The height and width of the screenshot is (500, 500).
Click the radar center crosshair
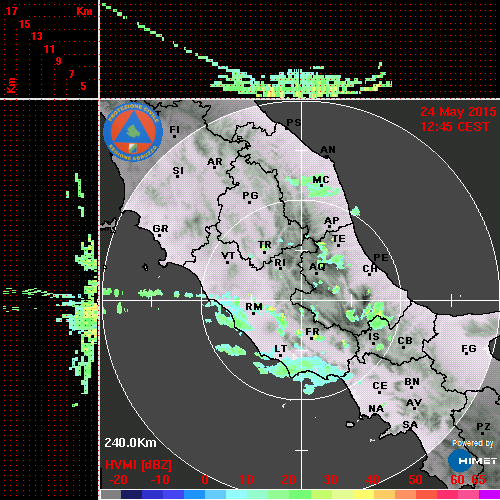[302, 300]
